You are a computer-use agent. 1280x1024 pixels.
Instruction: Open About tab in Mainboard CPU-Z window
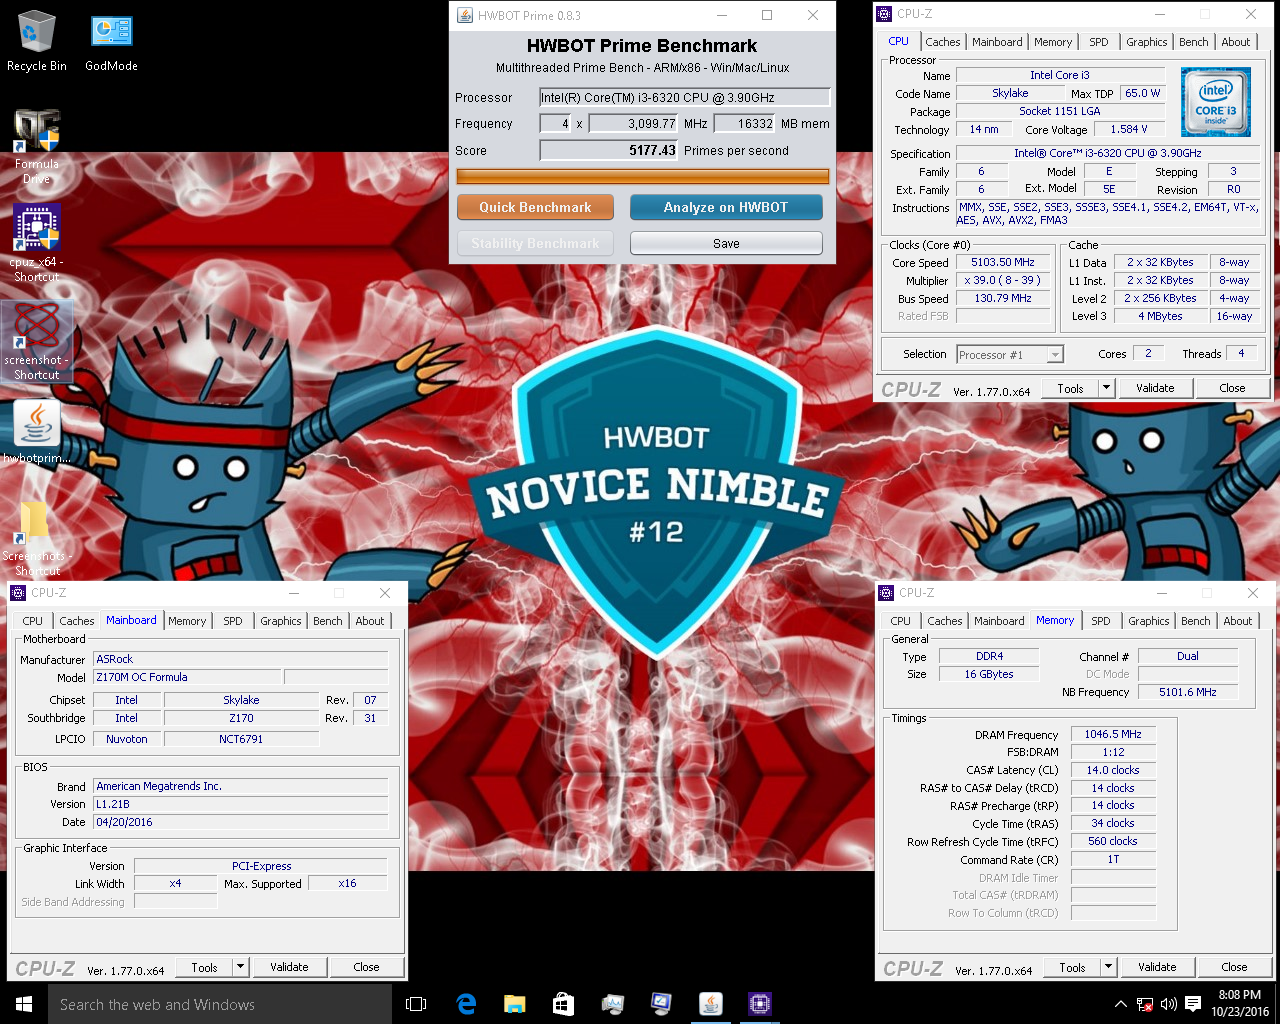tap(370, 621)
